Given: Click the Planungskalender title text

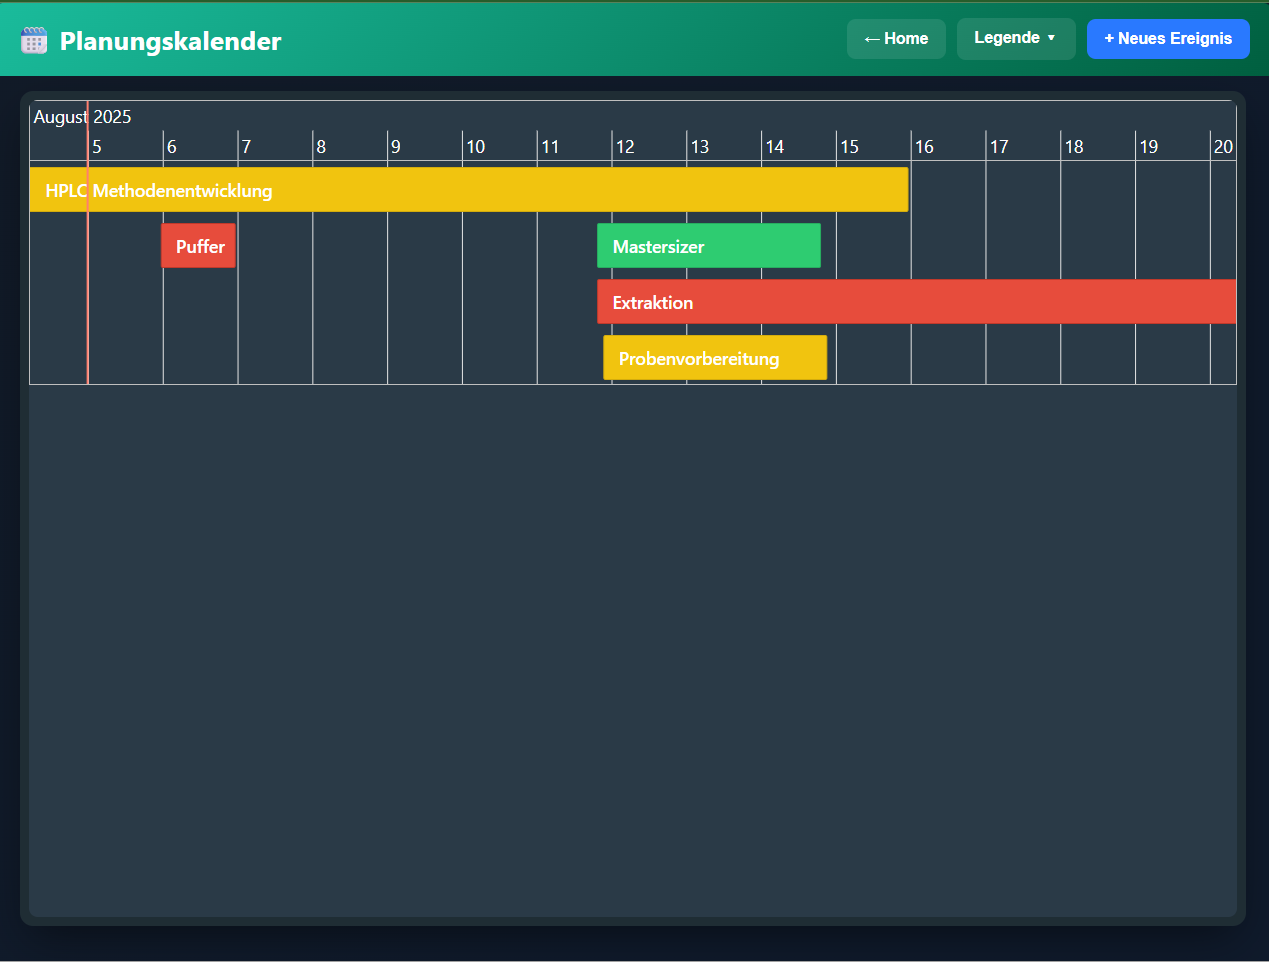Looking at the screenshot, I should 170,41.
